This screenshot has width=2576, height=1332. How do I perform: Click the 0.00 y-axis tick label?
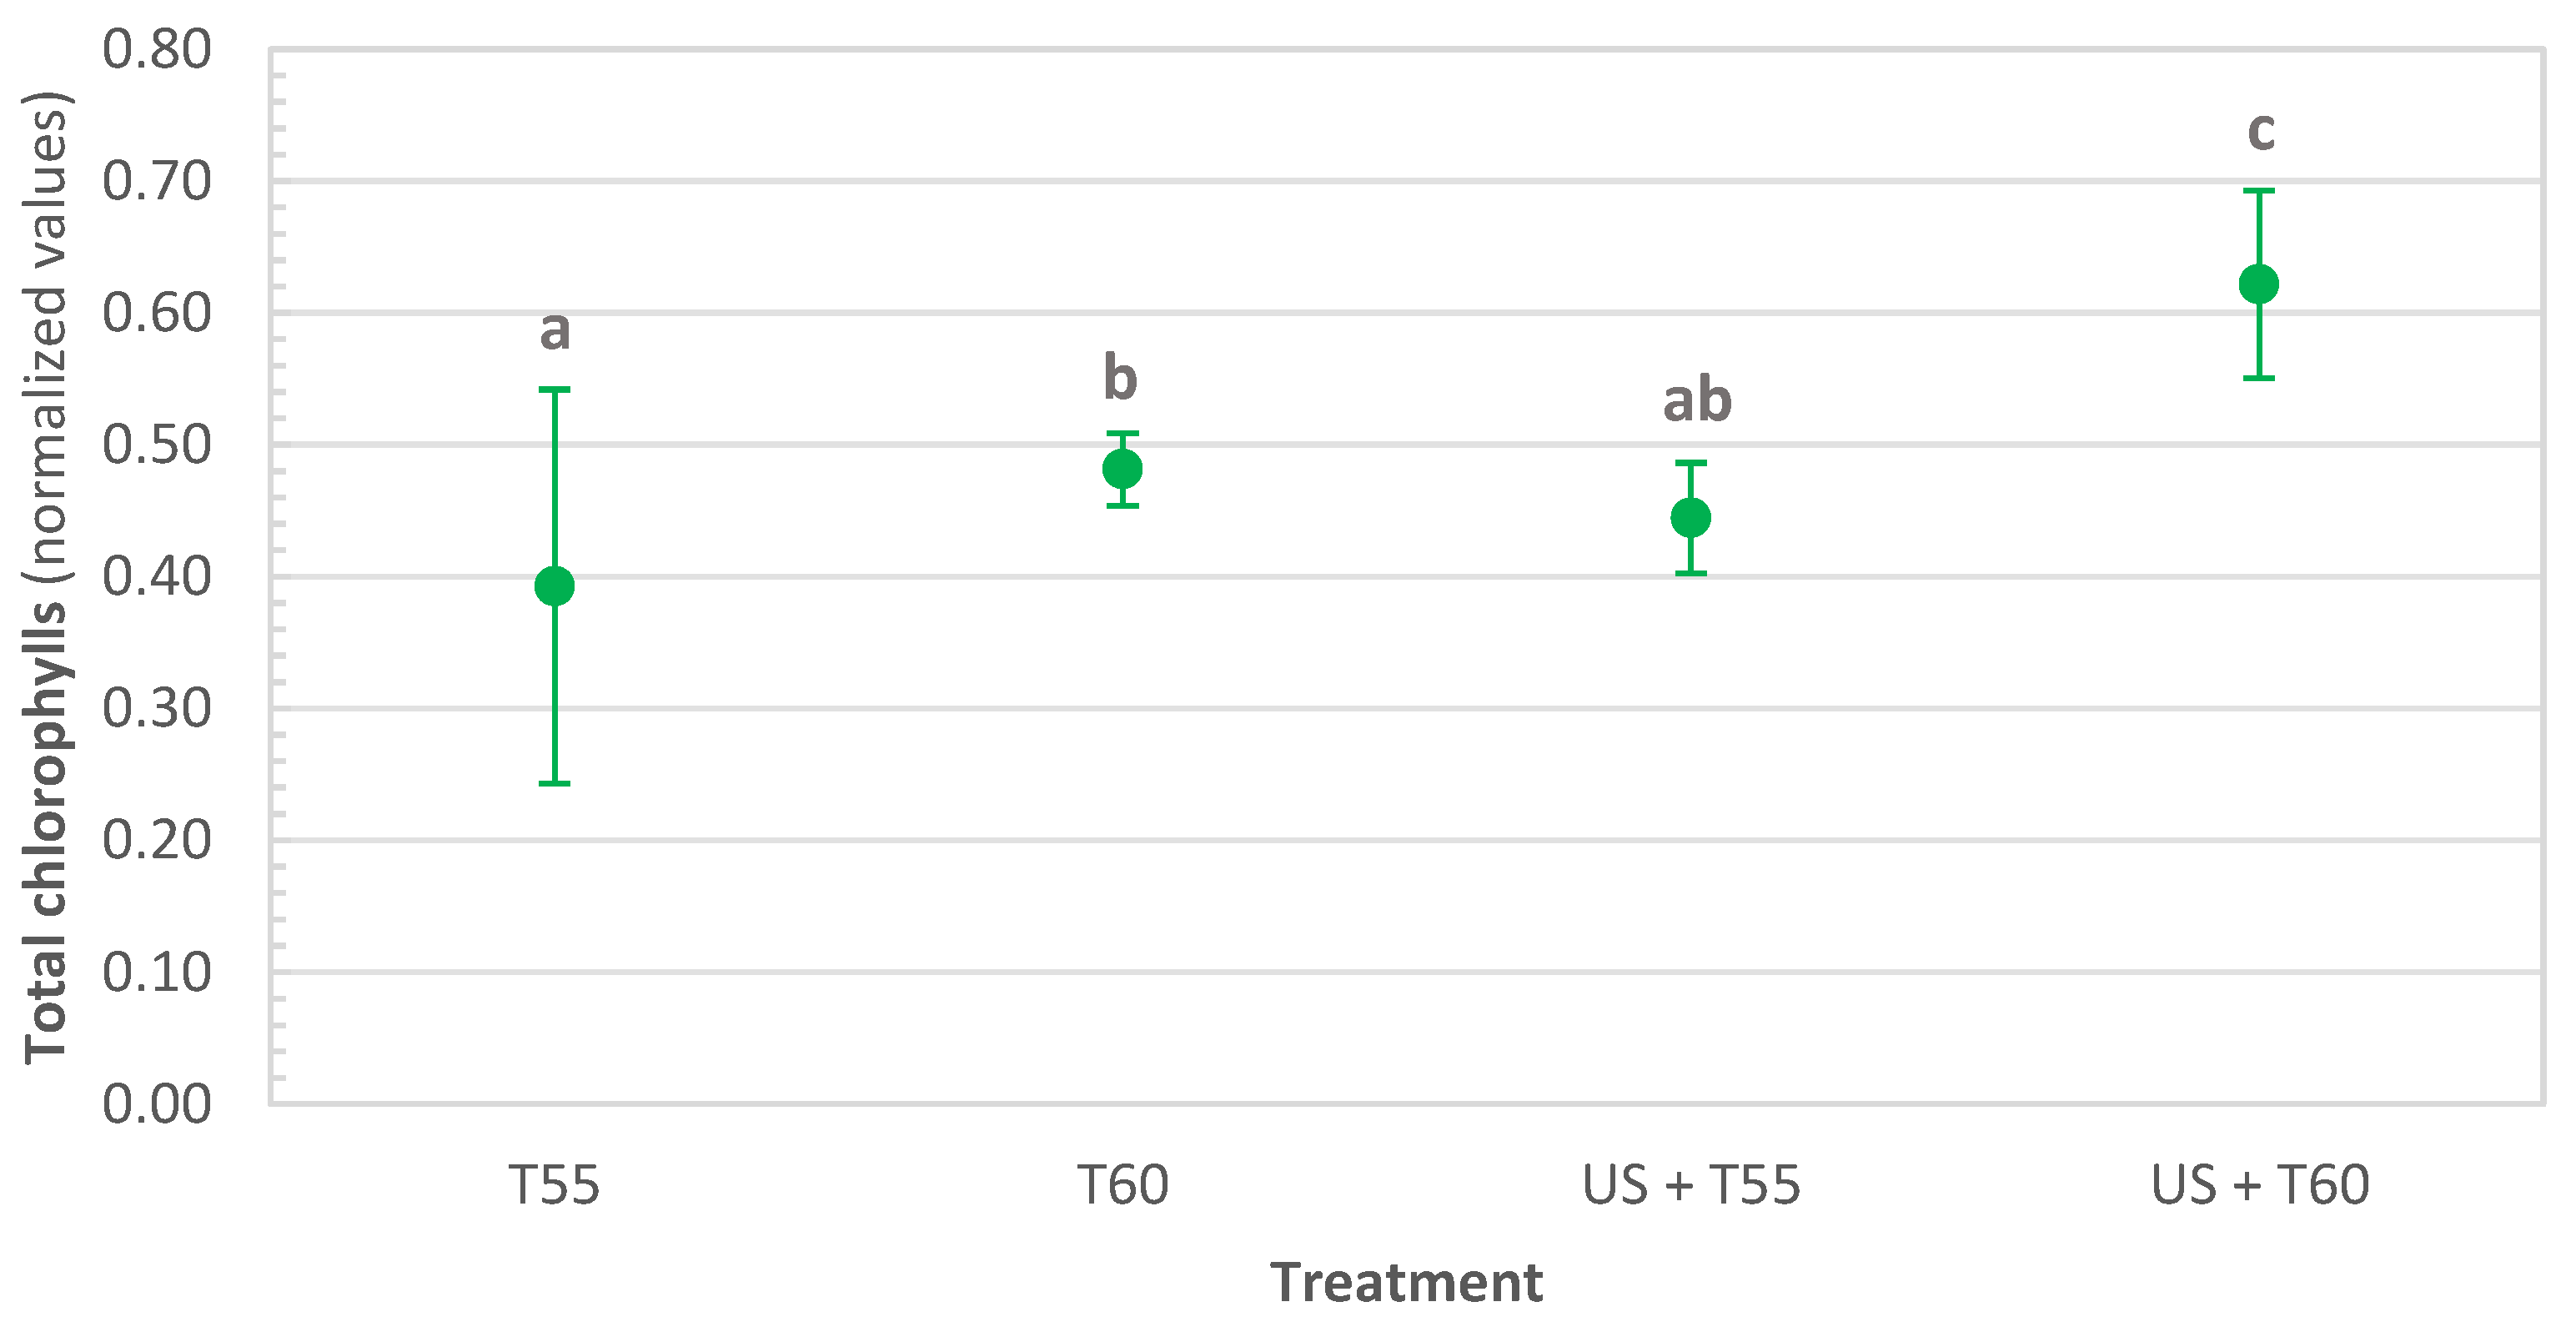[x=157, y=1104]
